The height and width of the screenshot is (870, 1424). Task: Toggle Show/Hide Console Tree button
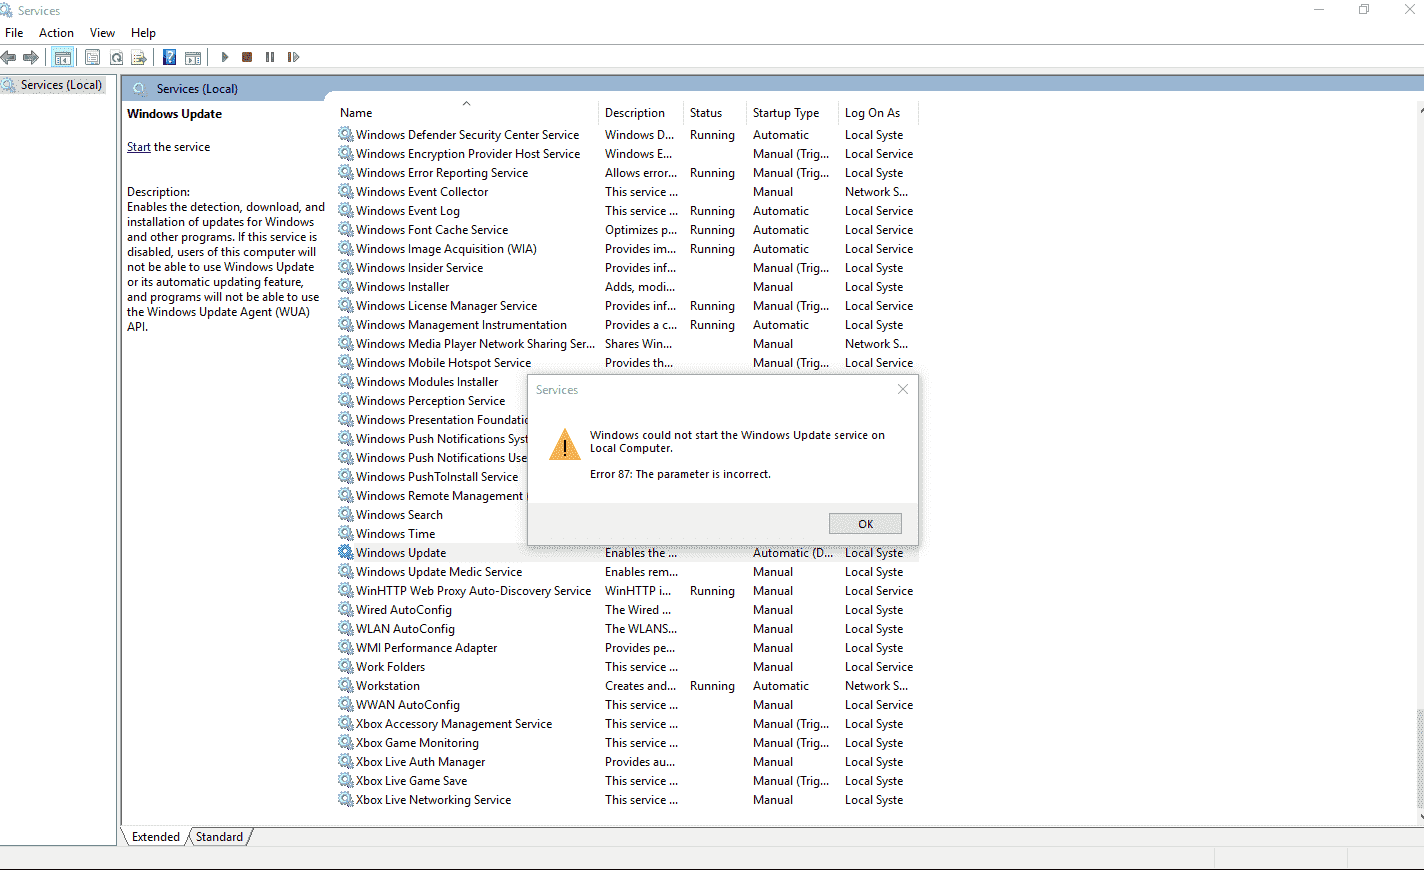click(63, 57)
